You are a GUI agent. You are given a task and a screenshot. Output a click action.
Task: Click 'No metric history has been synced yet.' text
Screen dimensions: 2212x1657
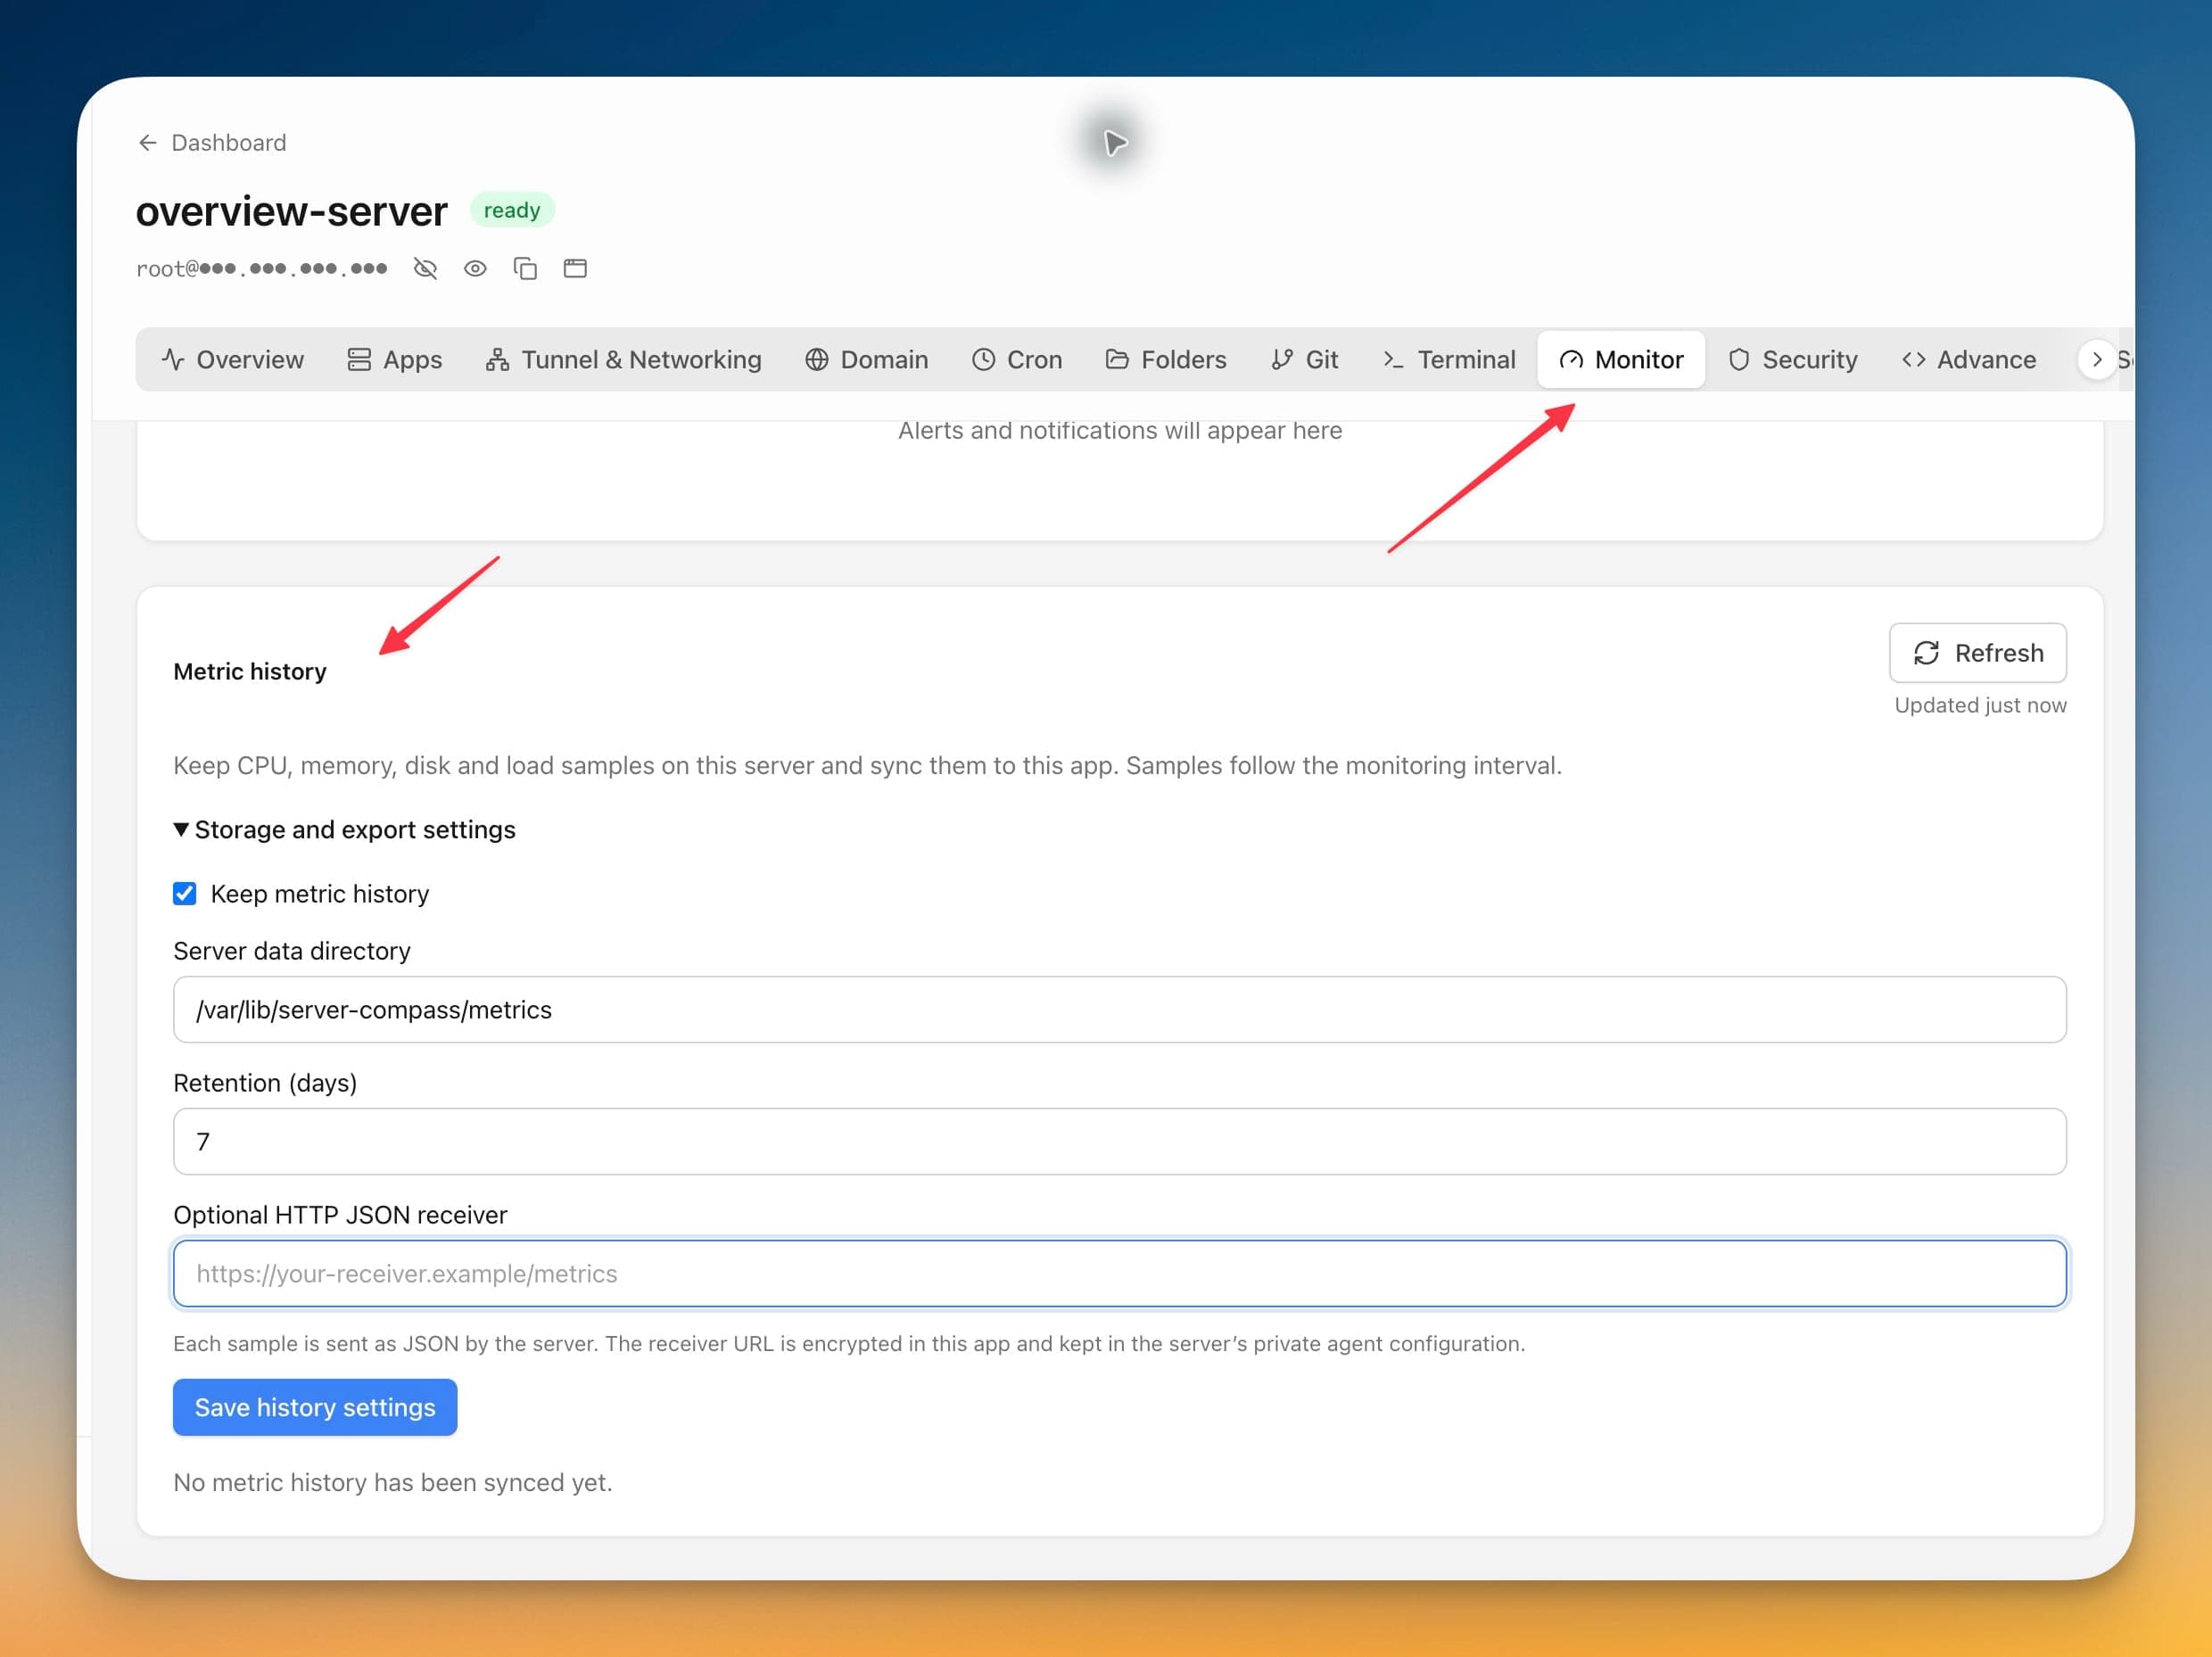coord(393,1482)
